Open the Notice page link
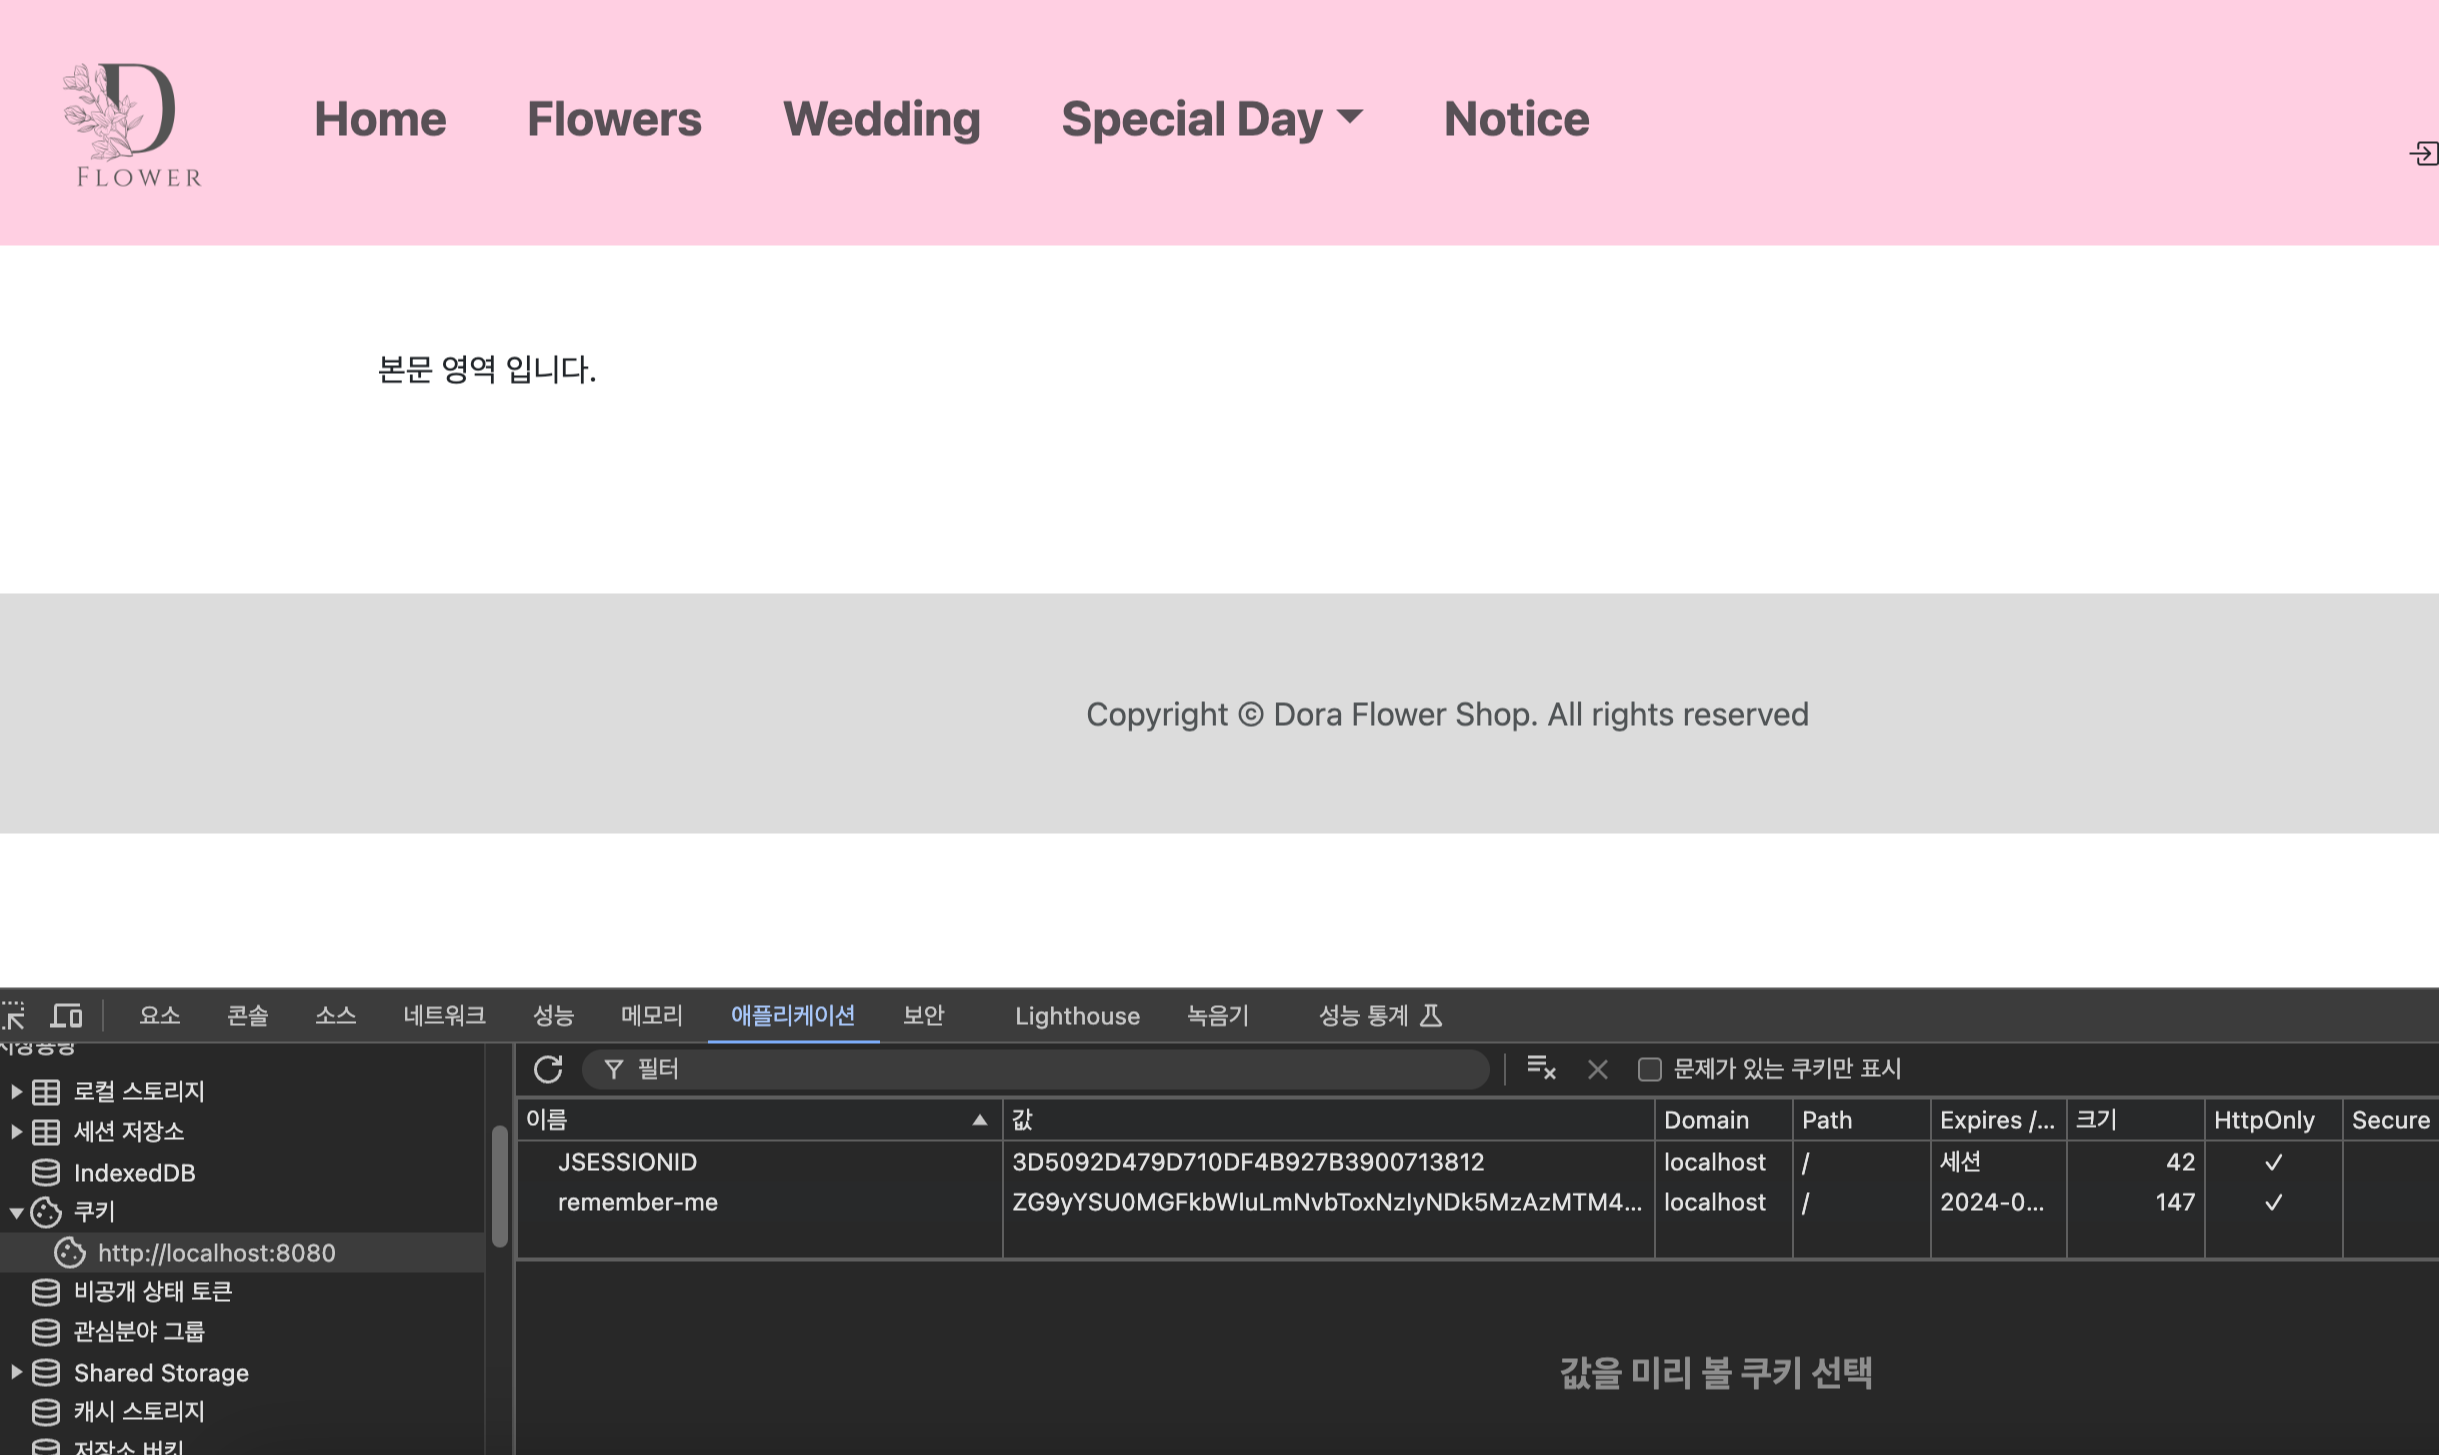 [1516, 119]
